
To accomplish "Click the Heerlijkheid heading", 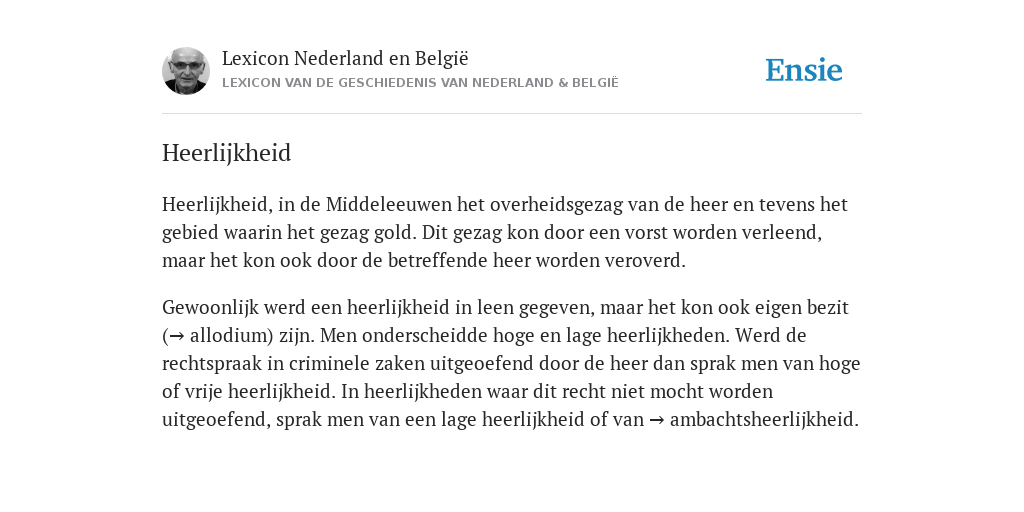I will 227,153.
